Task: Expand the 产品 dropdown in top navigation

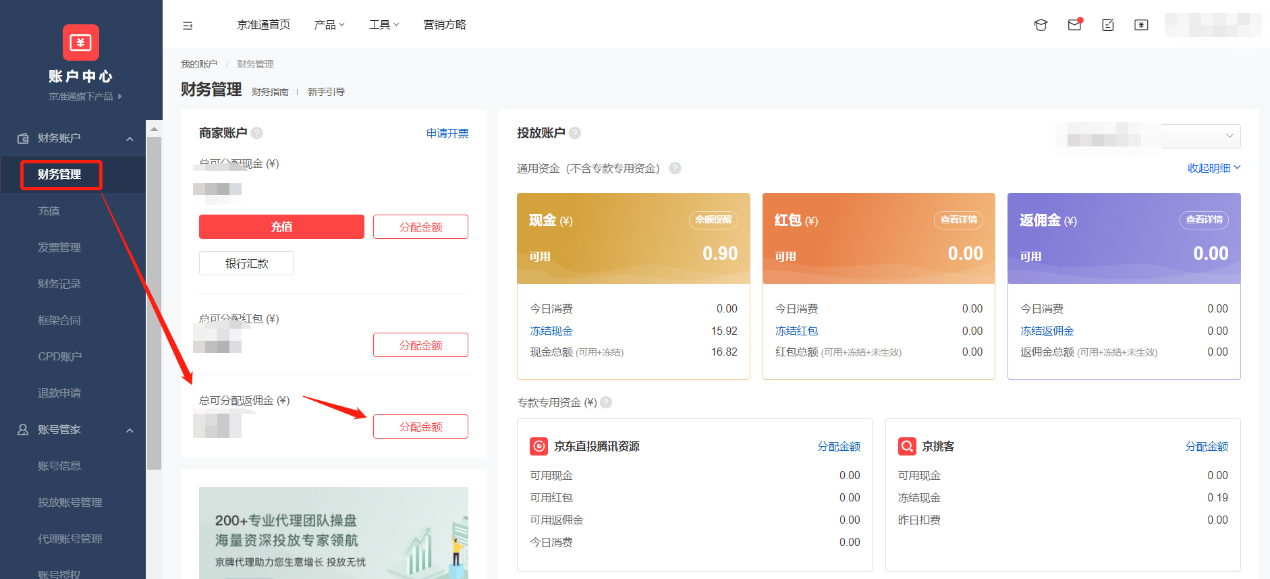Action: click(x=329, y=24)
